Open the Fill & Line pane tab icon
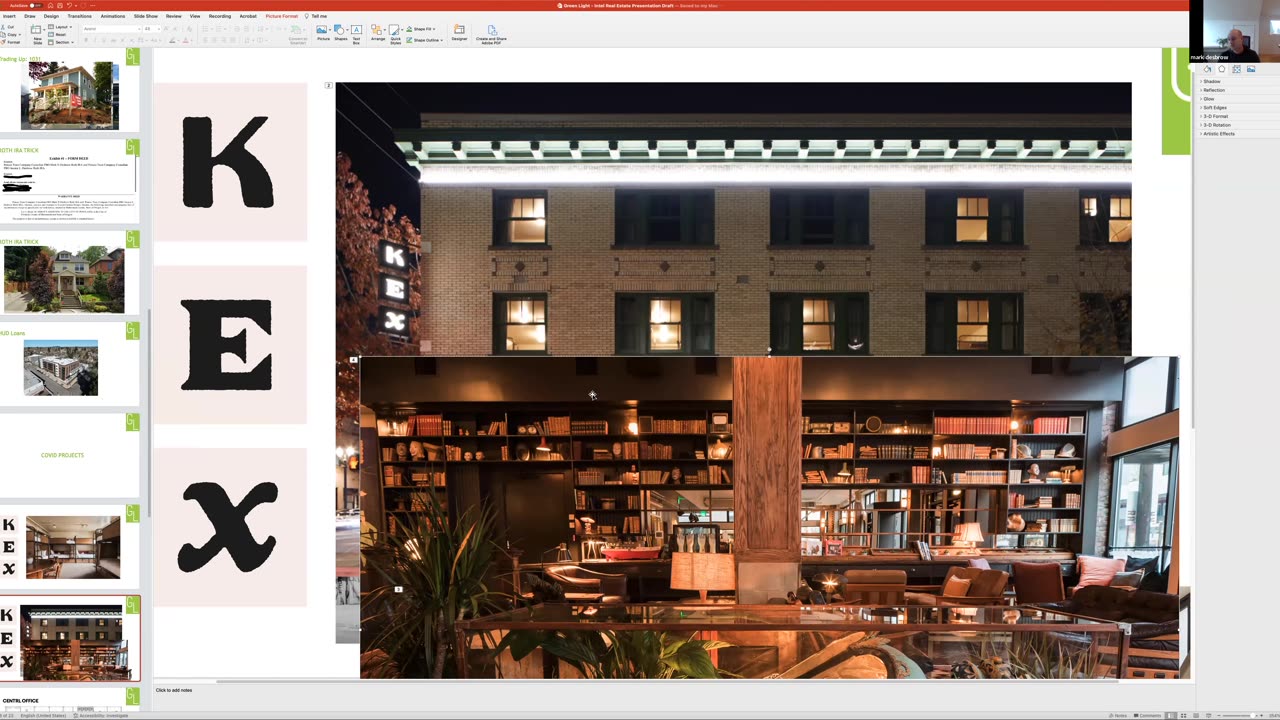Image resolution: width=1280 pixels, height=720 pixels. pos(1207,69)
